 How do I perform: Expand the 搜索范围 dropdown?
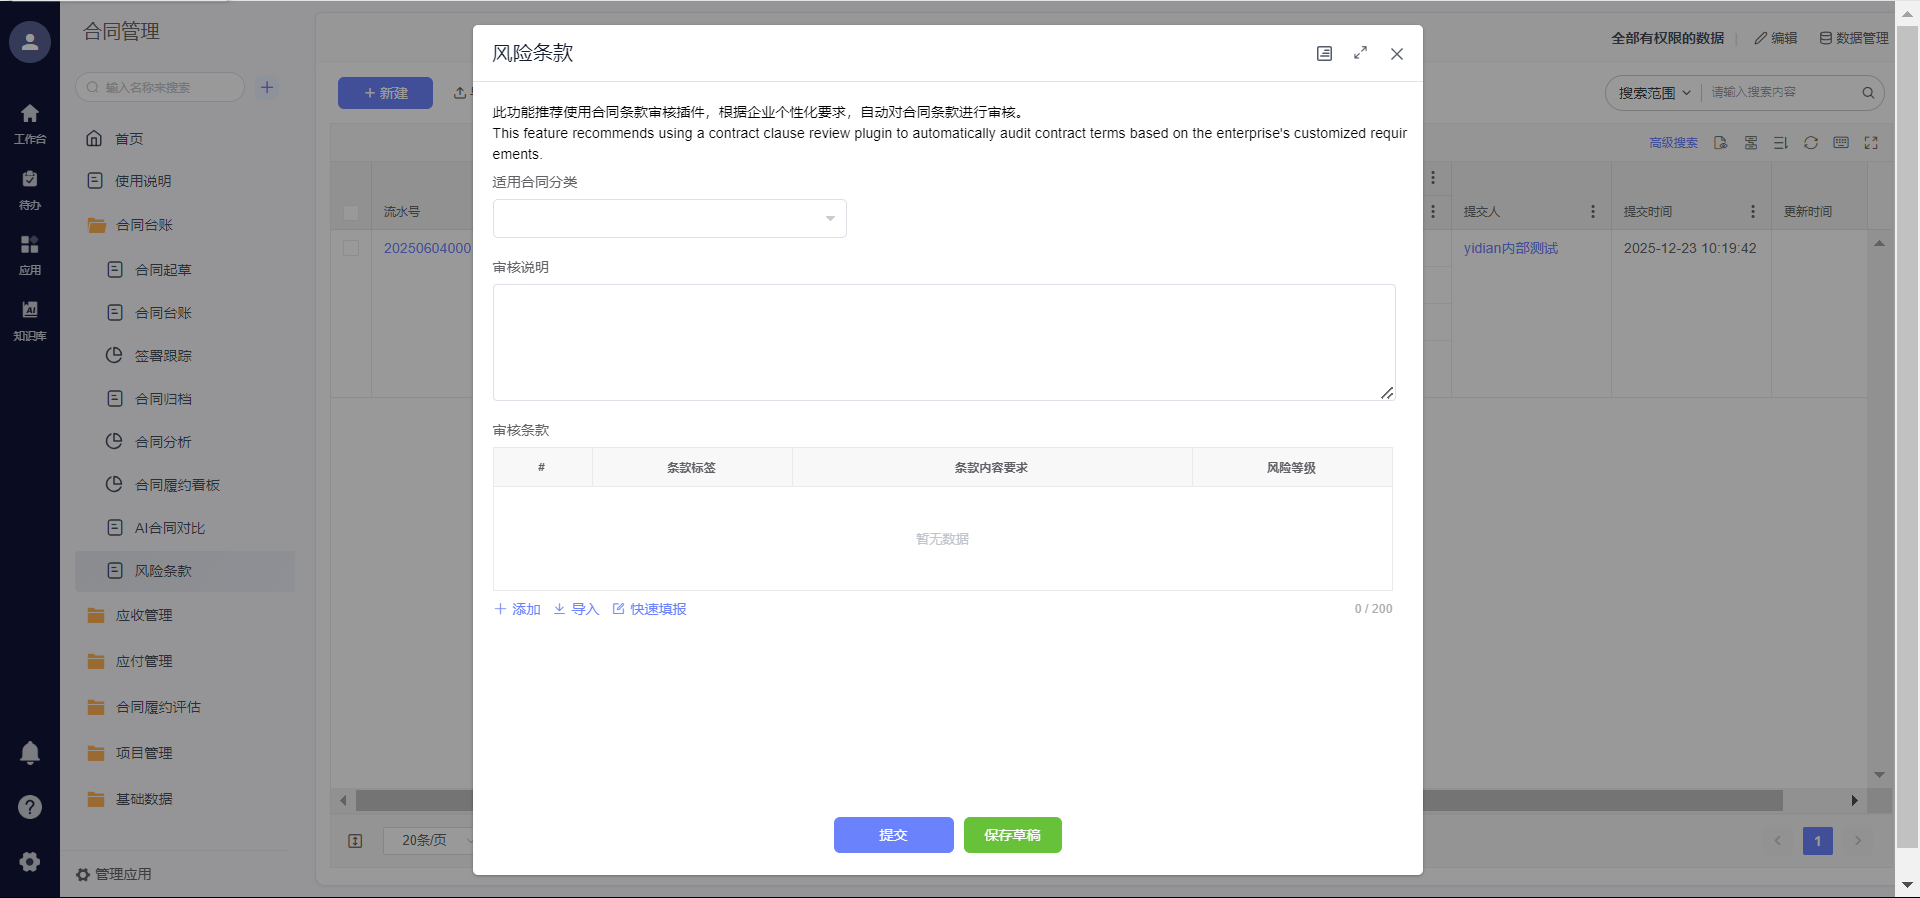pos(1654,93)
